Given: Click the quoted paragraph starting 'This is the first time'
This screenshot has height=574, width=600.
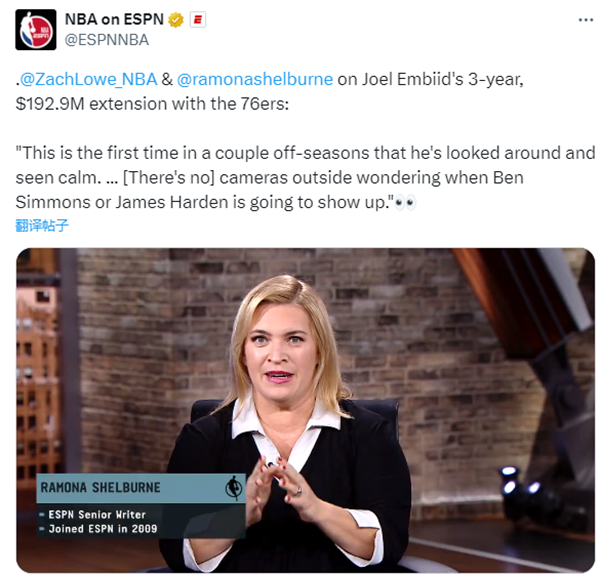Looking at the screenshot, I should (x=305, y=178).
